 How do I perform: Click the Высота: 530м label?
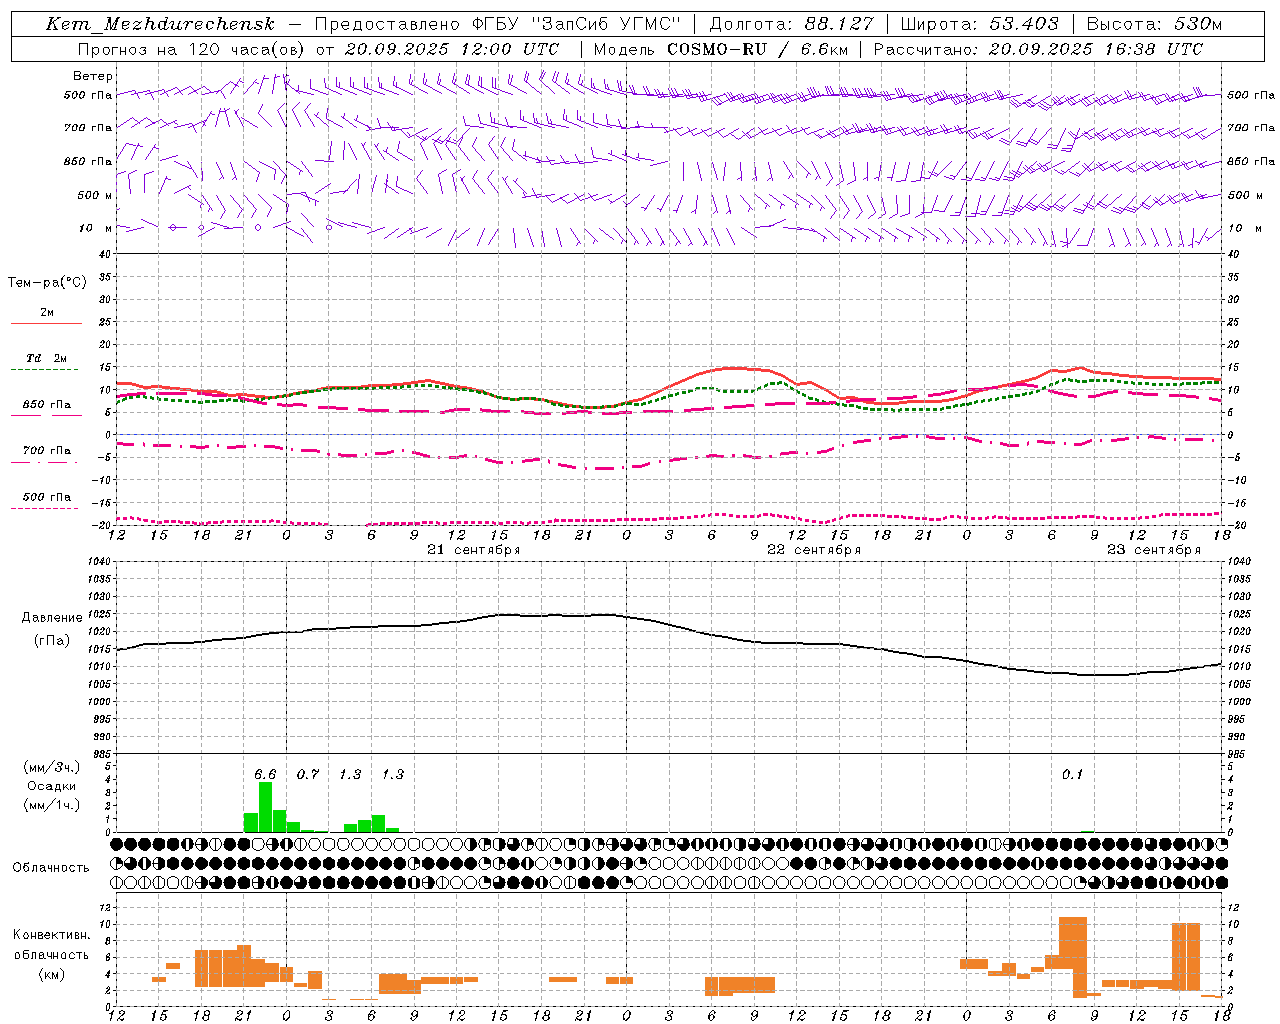[x=1154, y=24]
